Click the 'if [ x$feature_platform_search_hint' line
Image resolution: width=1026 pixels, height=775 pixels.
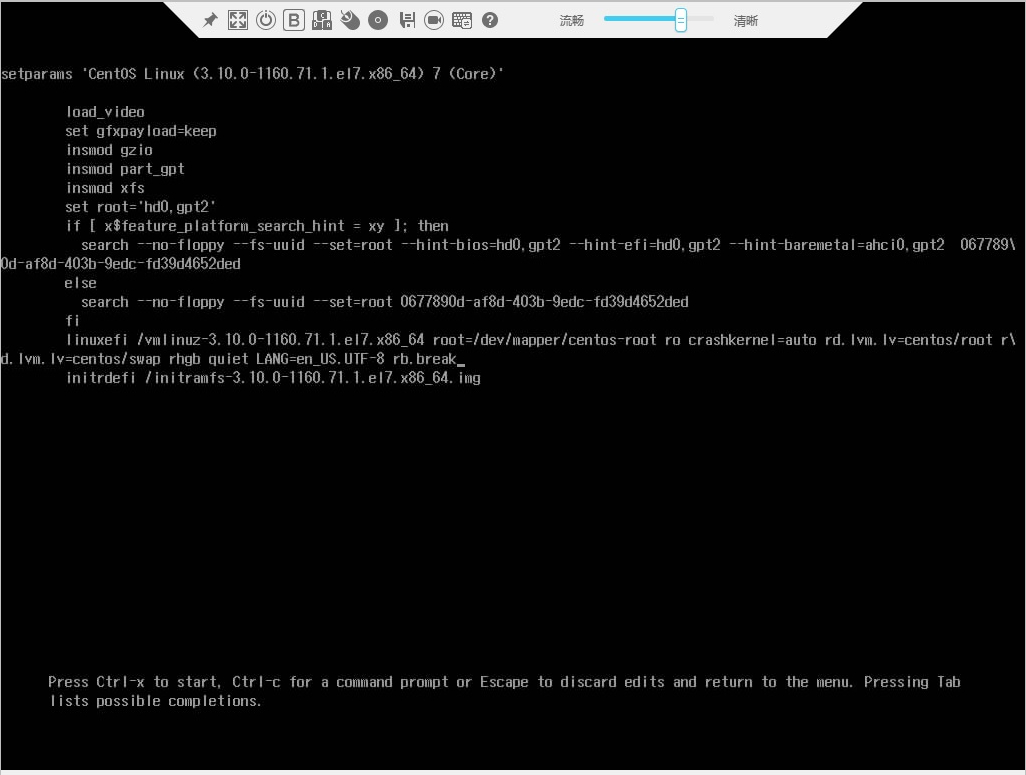pyautogui.click(x=257, y=226)
